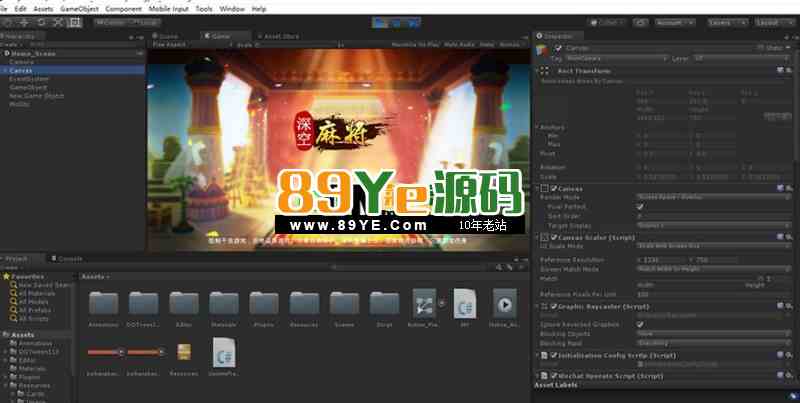Open the Rect Transform help book icon
800x403 pixels.
[781, 70]
